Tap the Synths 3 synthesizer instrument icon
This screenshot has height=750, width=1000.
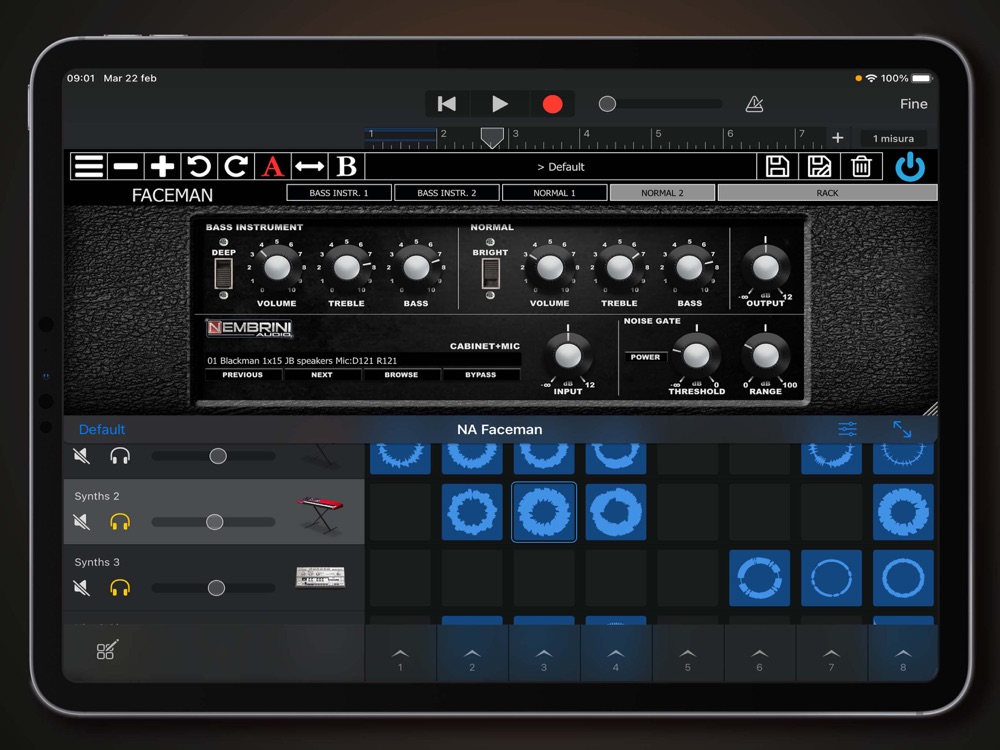click(320, 577)
